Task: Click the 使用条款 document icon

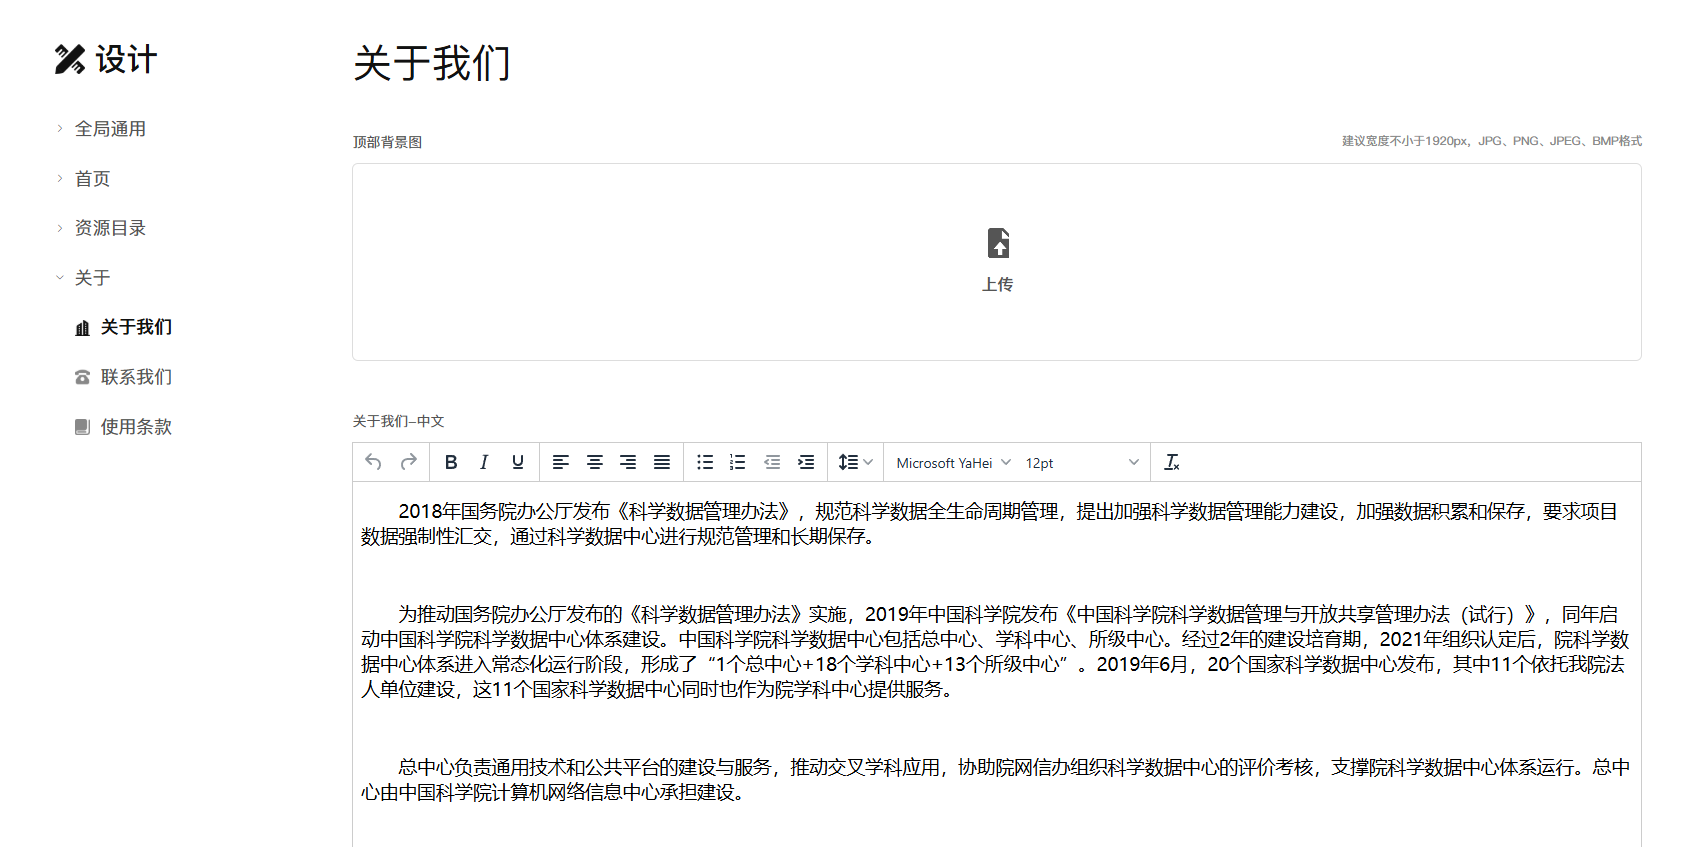Action: [83, 427]
